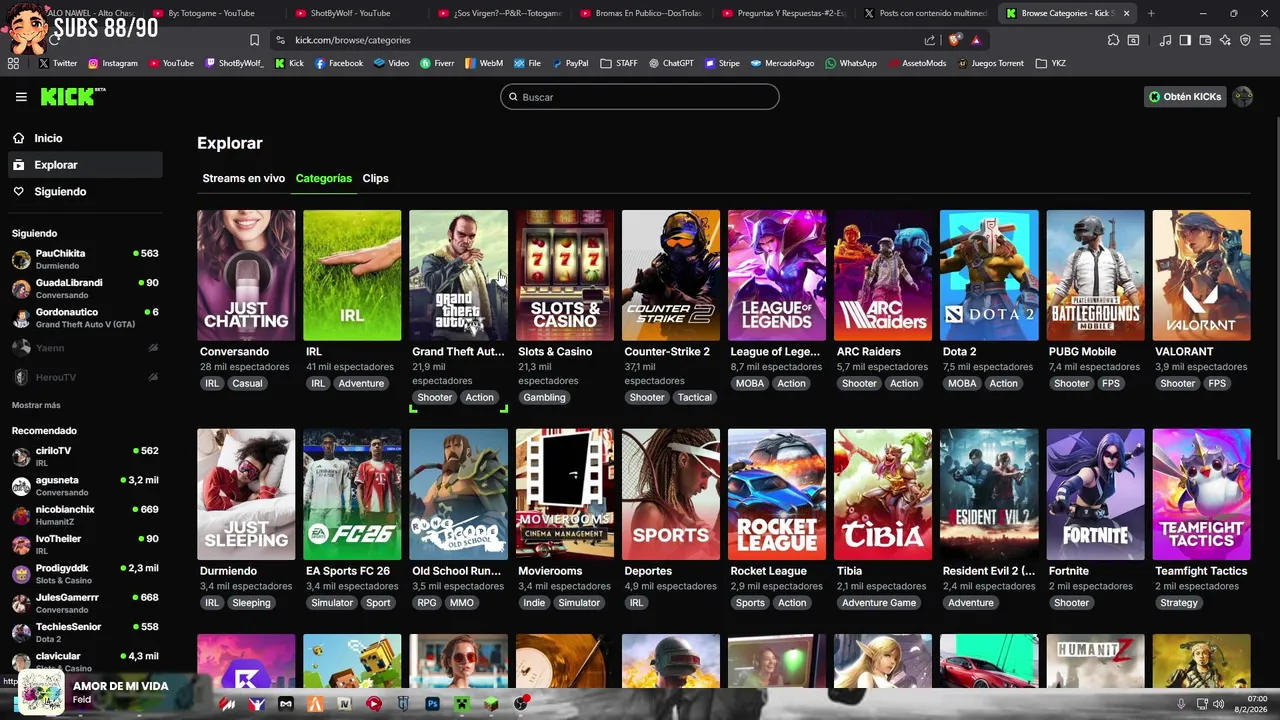Open PauChikita's channel in sidebar
This screenshot has width=1280, height=720.
(85, 259)
